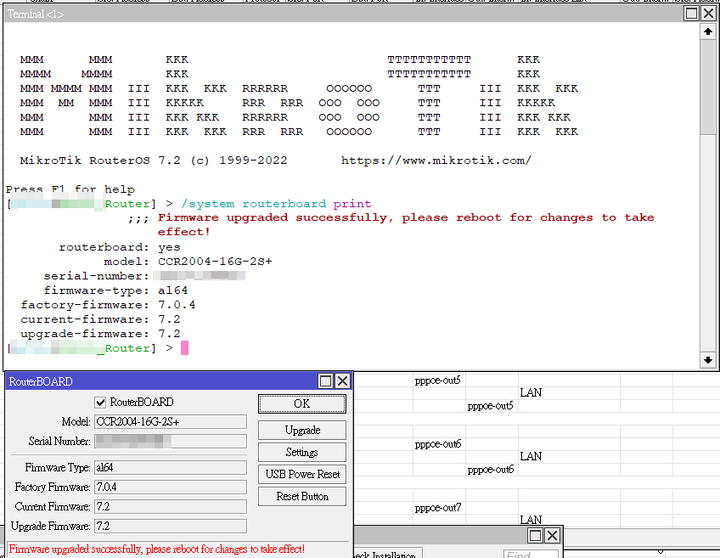Select the pppoe-out6 entry in upper row
Viewport: 720px width, 558px height.
pos(438,444)
